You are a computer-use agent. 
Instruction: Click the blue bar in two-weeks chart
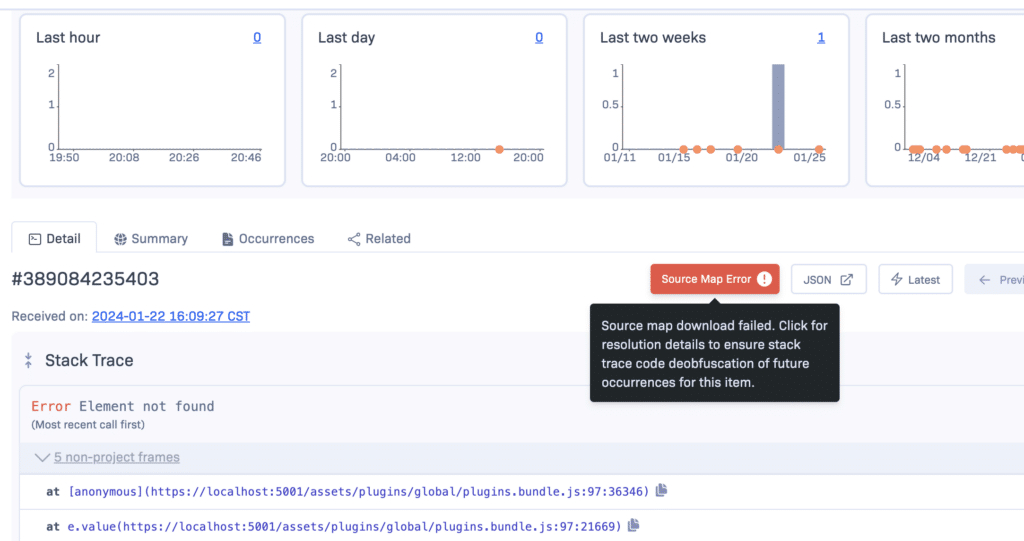[x=778, y=106]
